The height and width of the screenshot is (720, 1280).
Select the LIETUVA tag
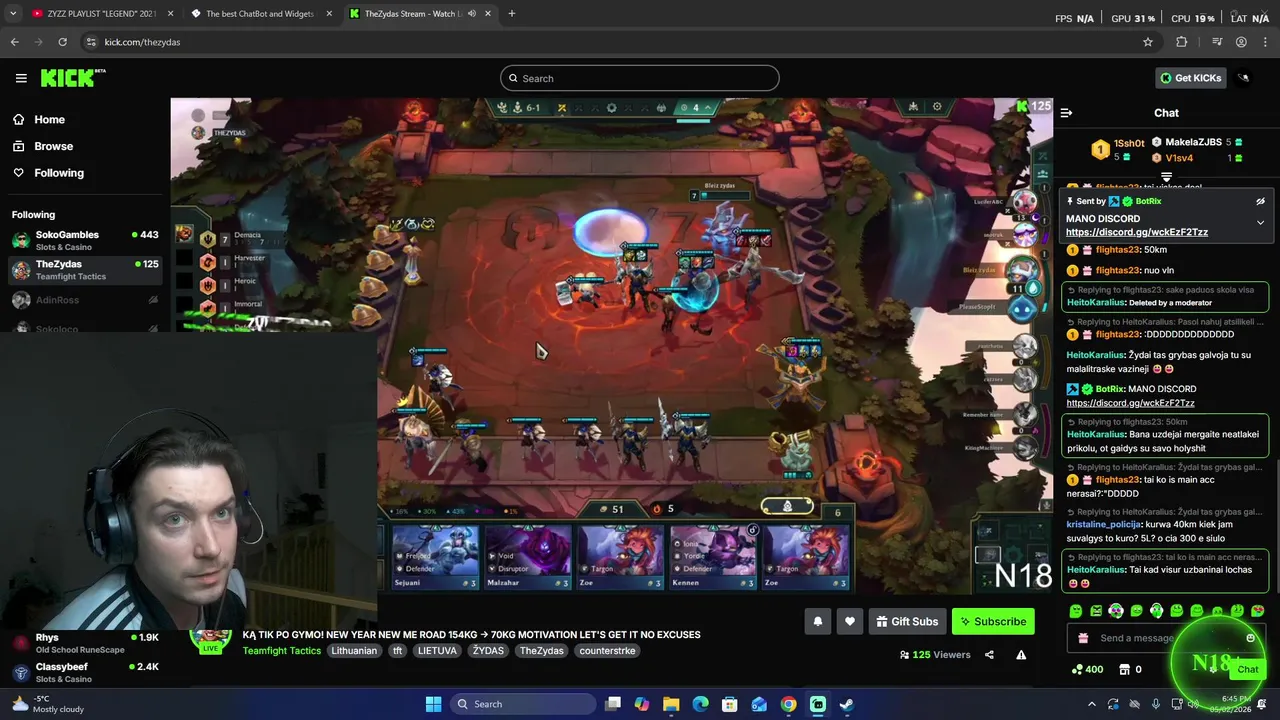(x=437, y=650)
